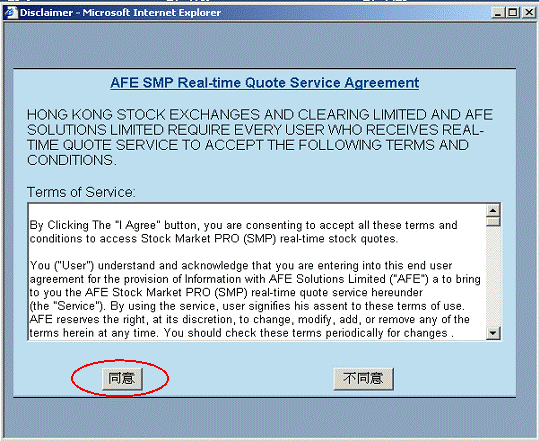Click the 'AFE reserves the right' line

249,319
